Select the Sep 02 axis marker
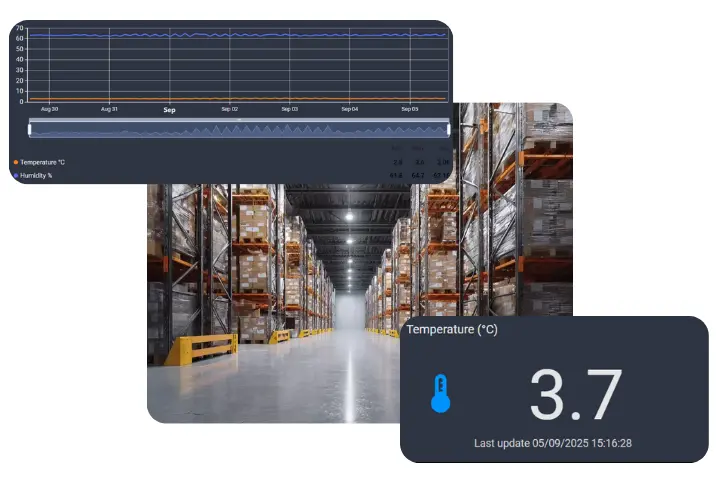 coord(229,109)
